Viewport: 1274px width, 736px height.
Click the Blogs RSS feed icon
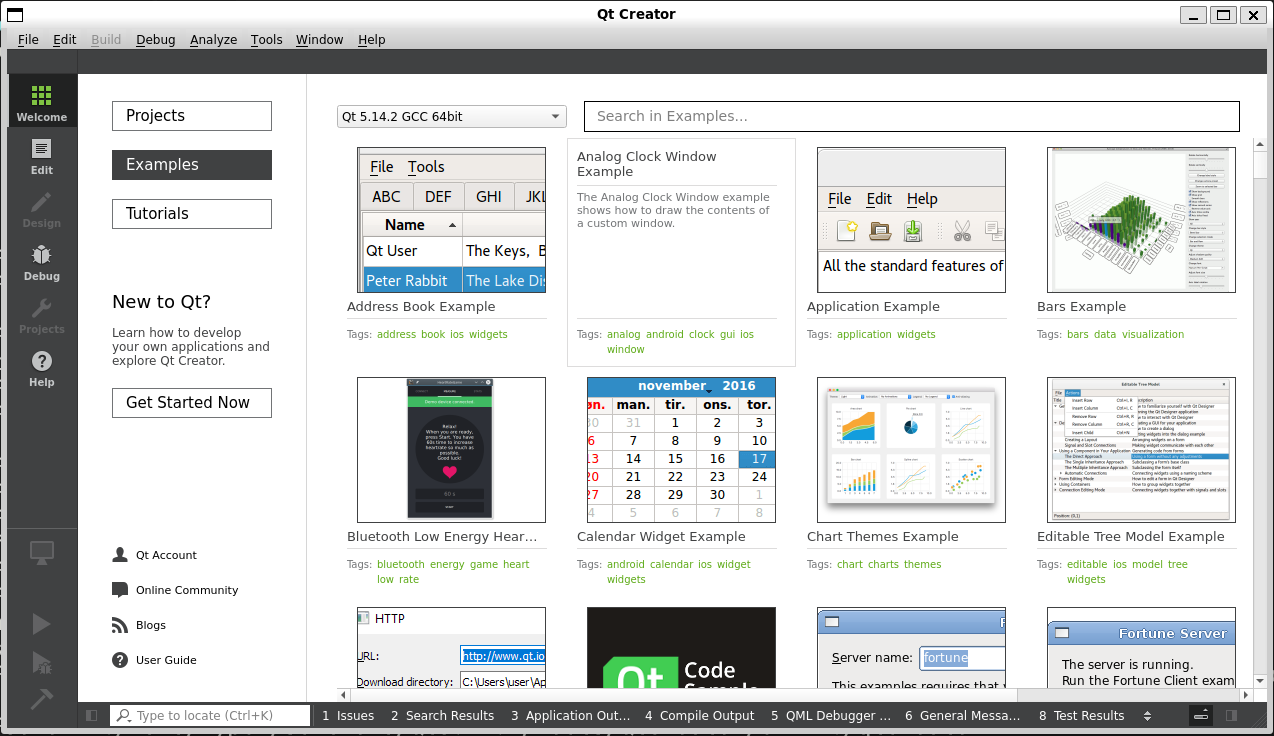pos(120,625)
